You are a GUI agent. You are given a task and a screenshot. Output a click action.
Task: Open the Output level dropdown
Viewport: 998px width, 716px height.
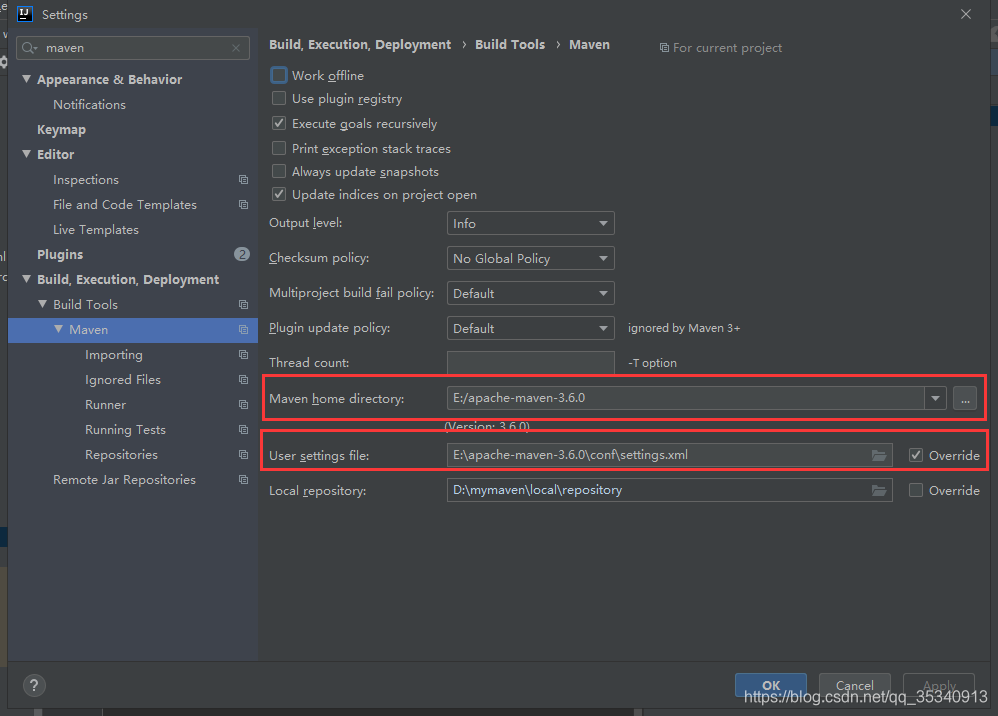coord(530,223)
